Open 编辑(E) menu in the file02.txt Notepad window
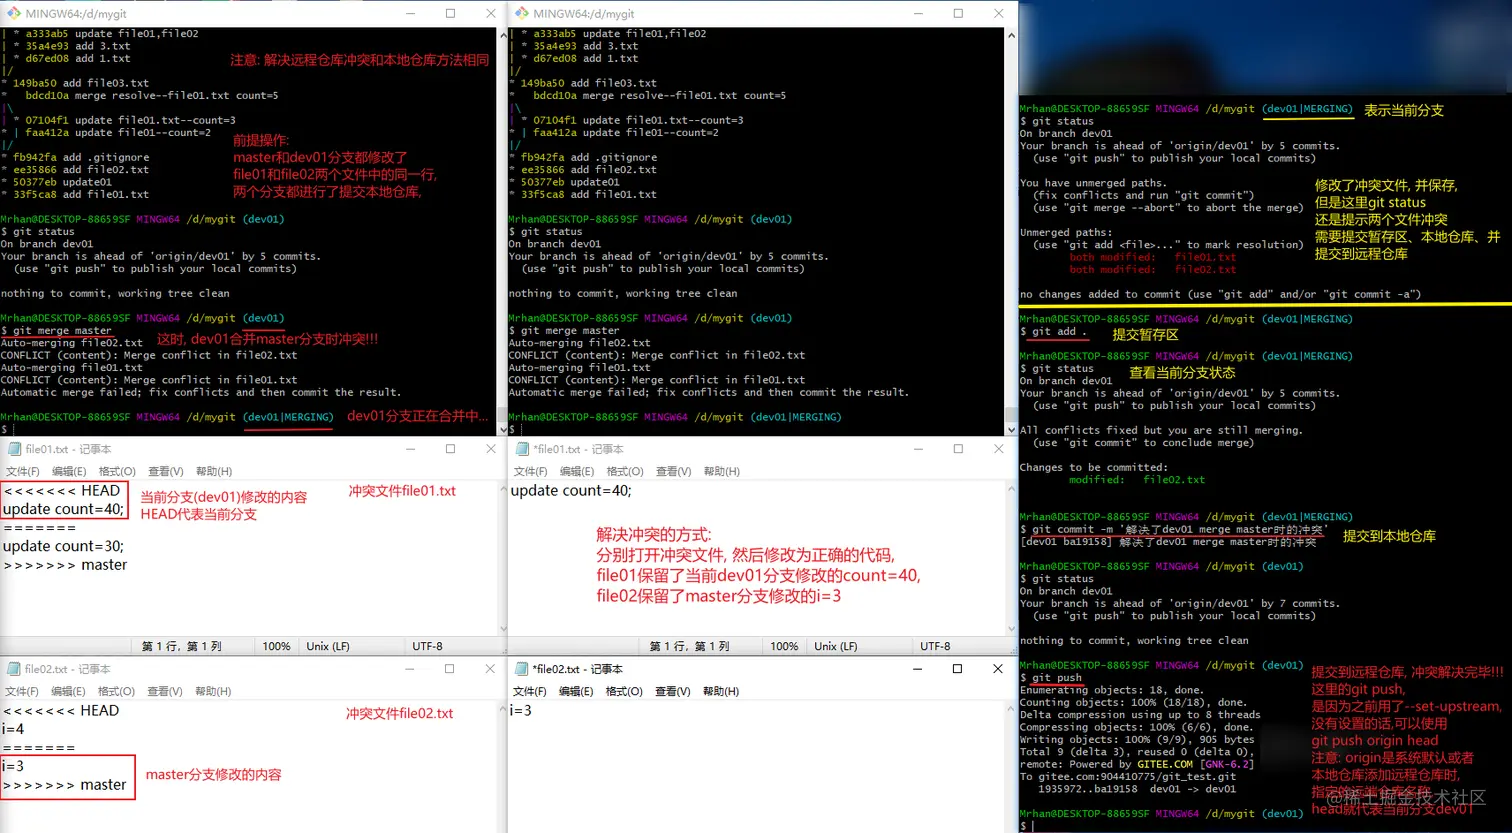 point(69,691)
